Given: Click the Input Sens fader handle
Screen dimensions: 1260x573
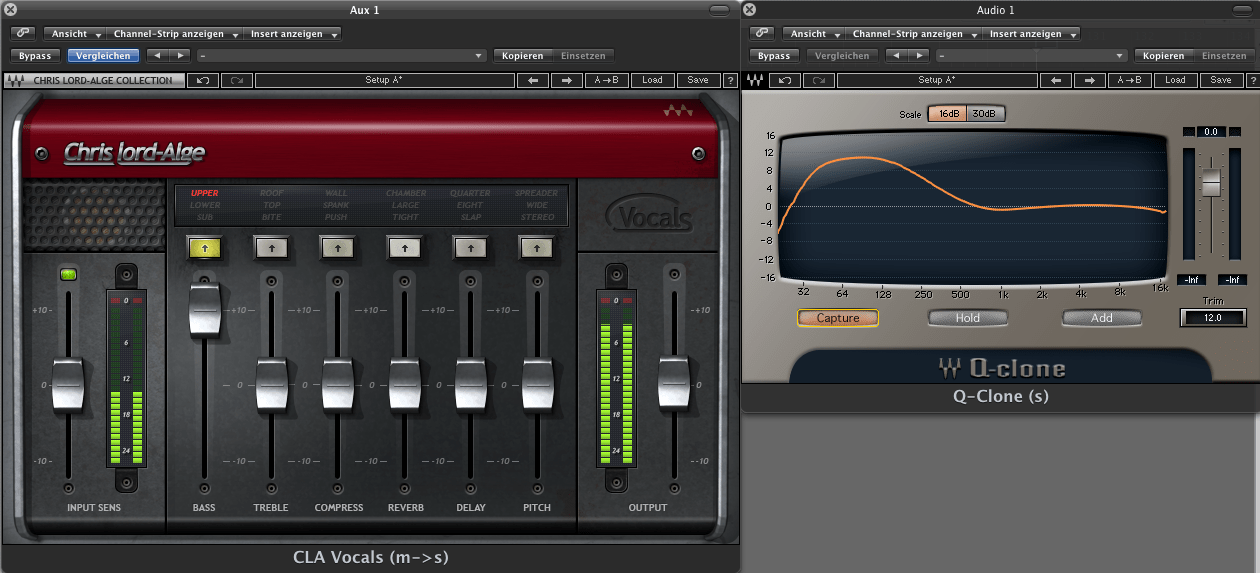Looking at the screenshot, I should (x=68, y=385).
